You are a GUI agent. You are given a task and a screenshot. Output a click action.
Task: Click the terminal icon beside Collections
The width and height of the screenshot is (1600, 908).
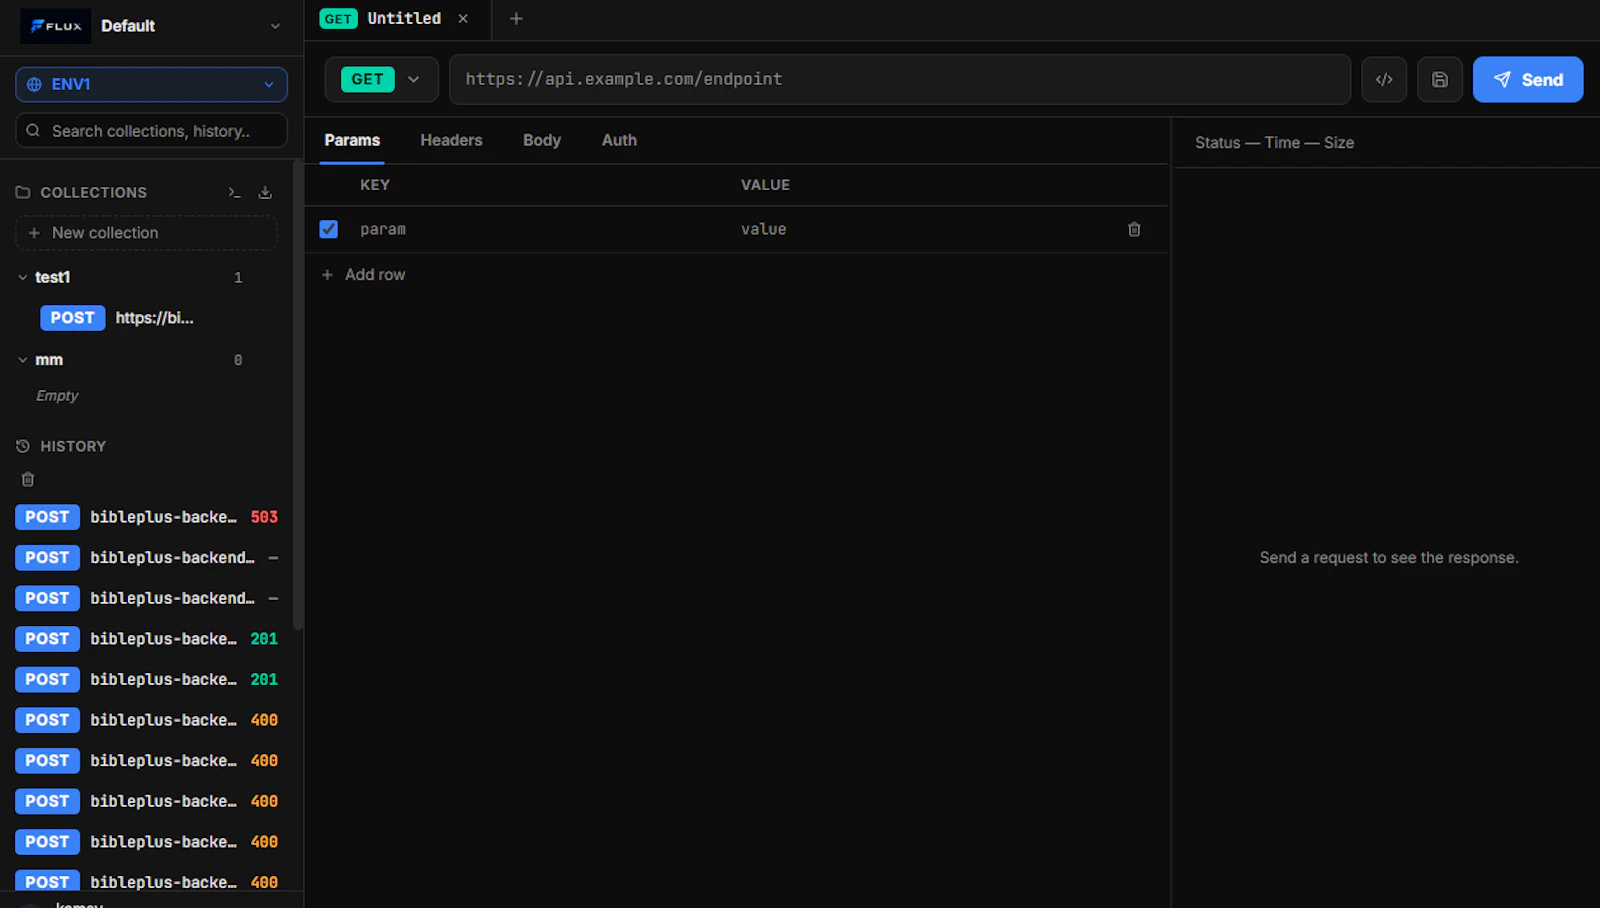(234, 192)
